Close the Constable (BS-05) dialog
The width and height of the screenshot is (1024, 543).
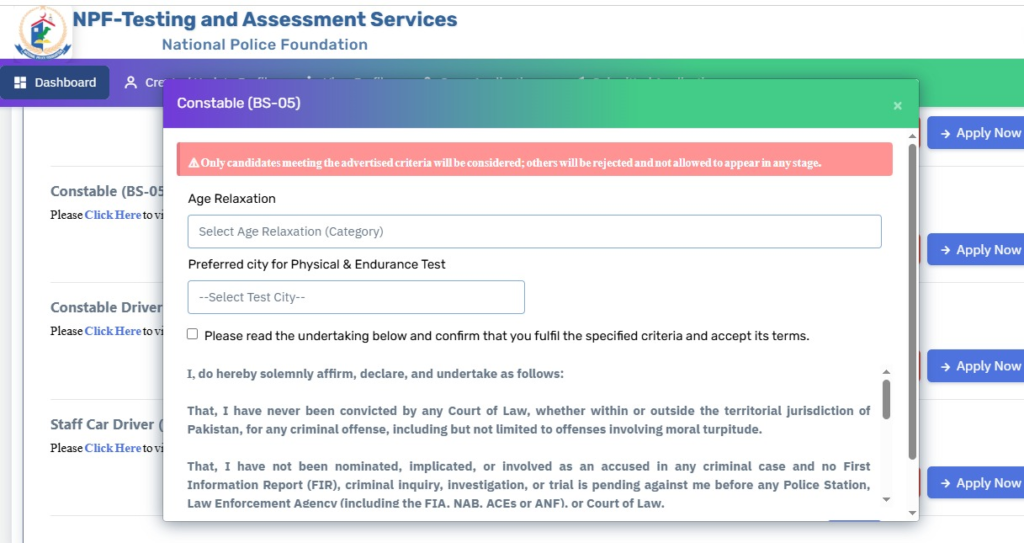click(897, 106)
